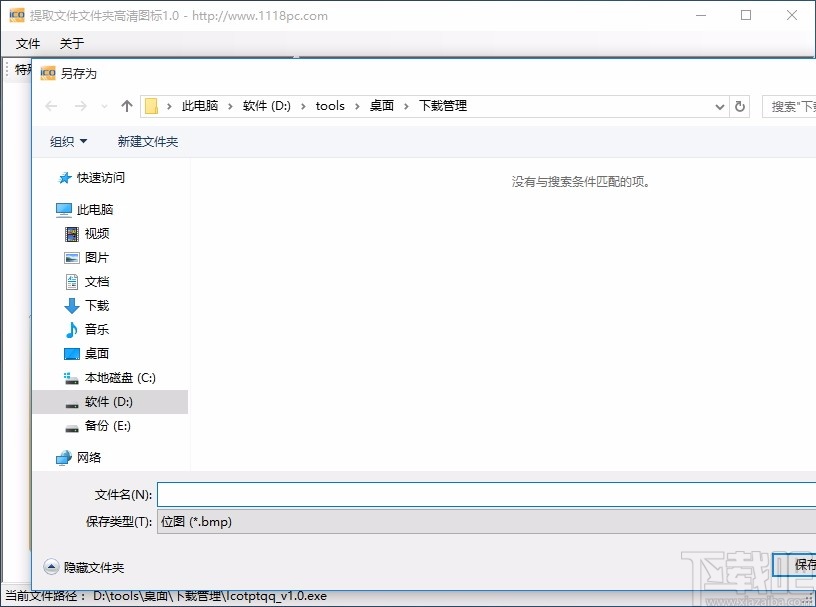The height and width of the screenshot is (607, 816).
Task: Open the 下载 folder via its icon
Action: [70, 305]
